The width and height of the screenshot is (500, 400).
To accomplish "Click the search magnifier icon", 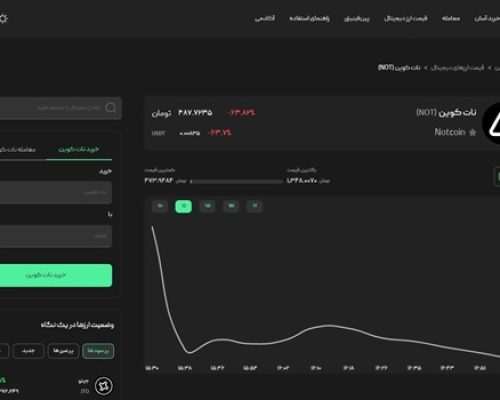I will click(111, 108).
